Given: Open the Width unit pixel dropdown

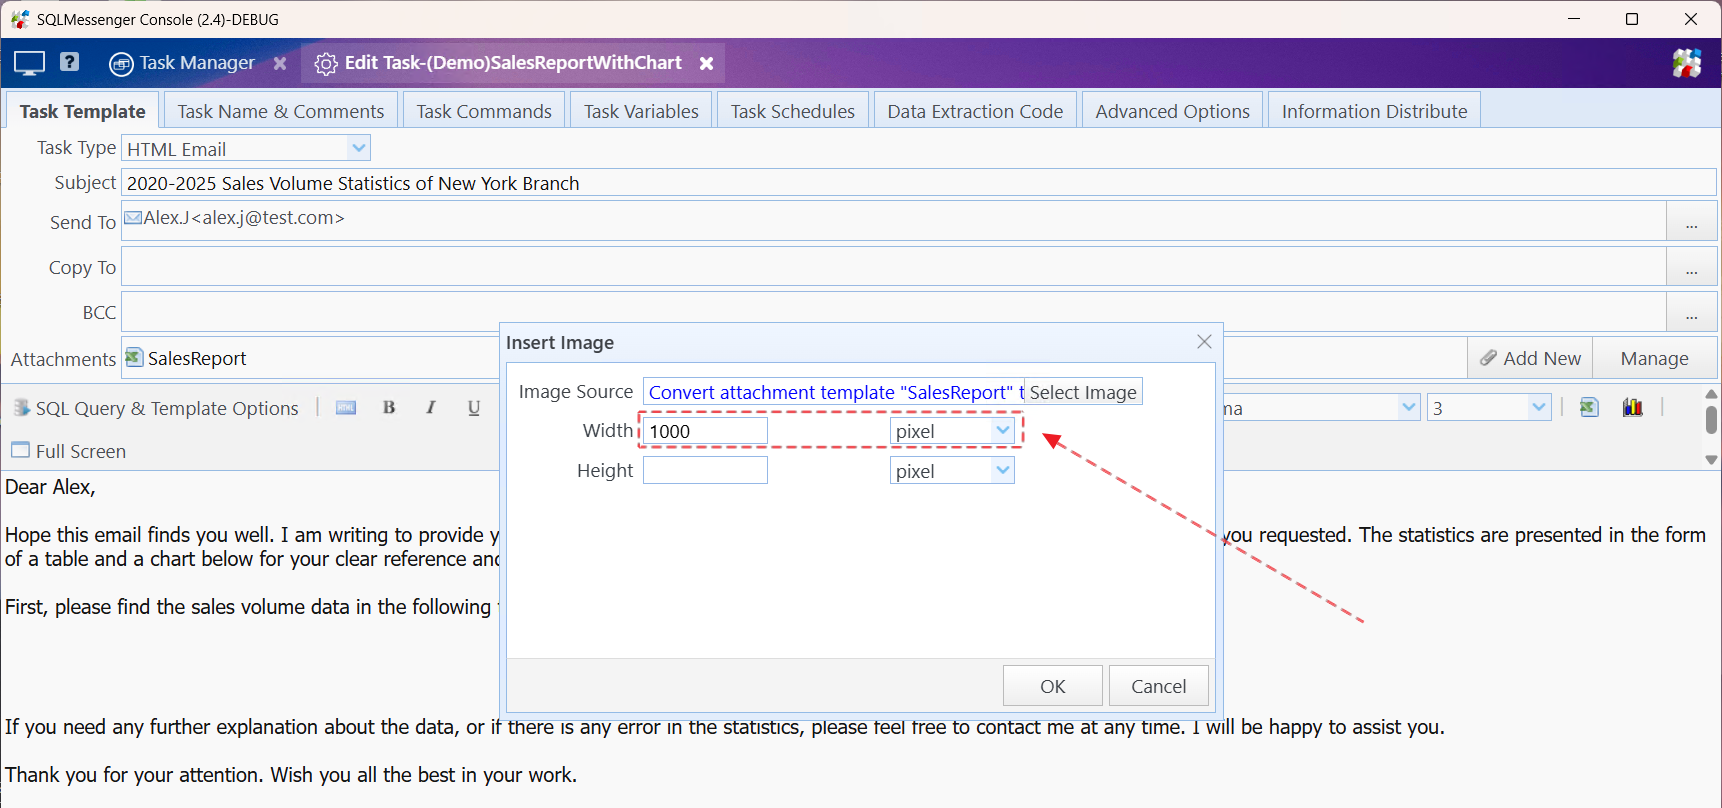Looking at the screenshot, I should pos(1002,430).
